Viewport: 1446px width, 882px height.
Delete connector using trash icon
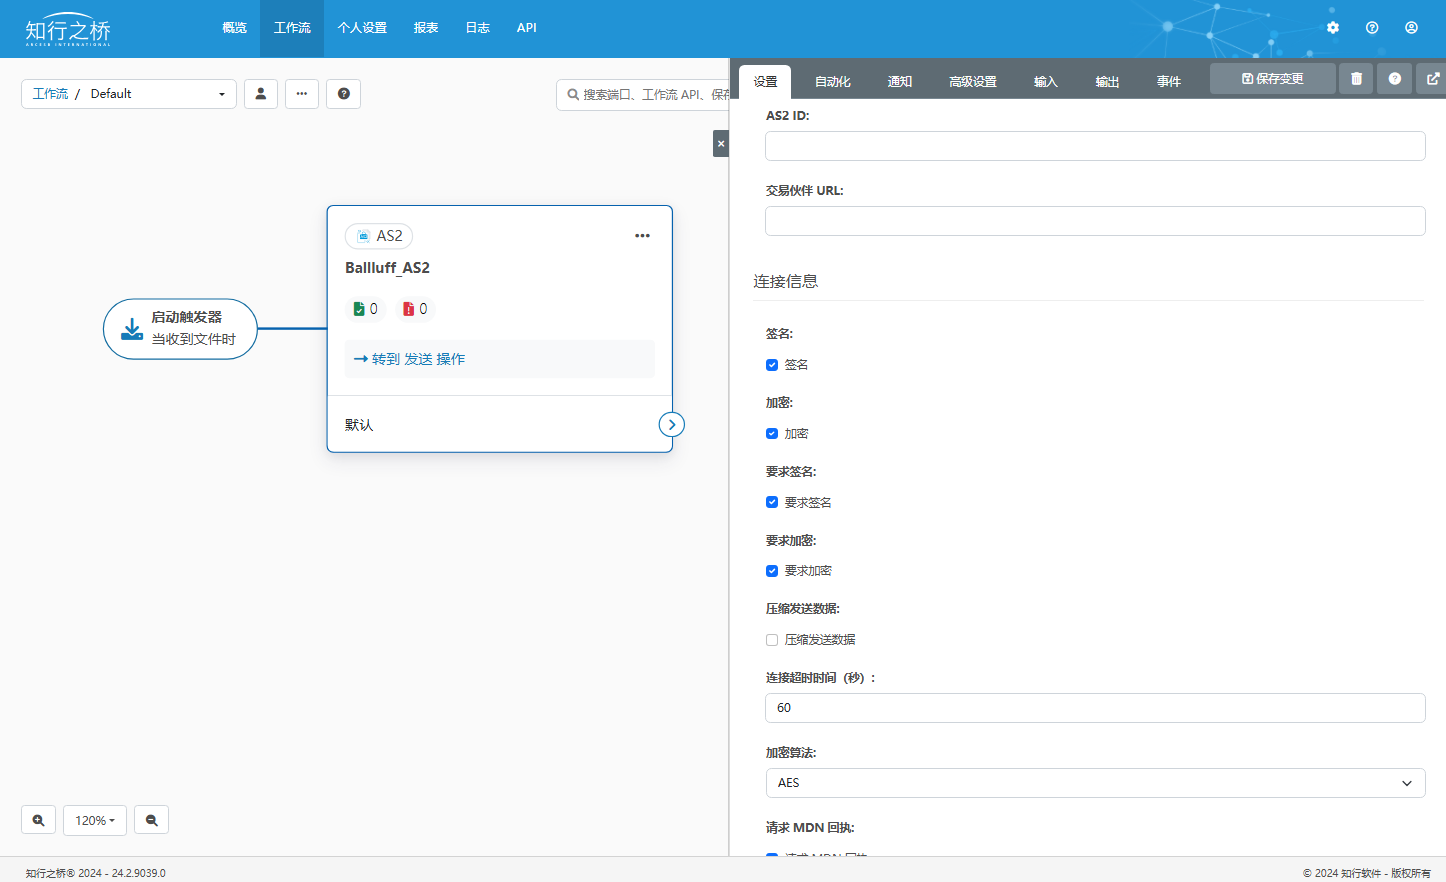(1356, 79)
